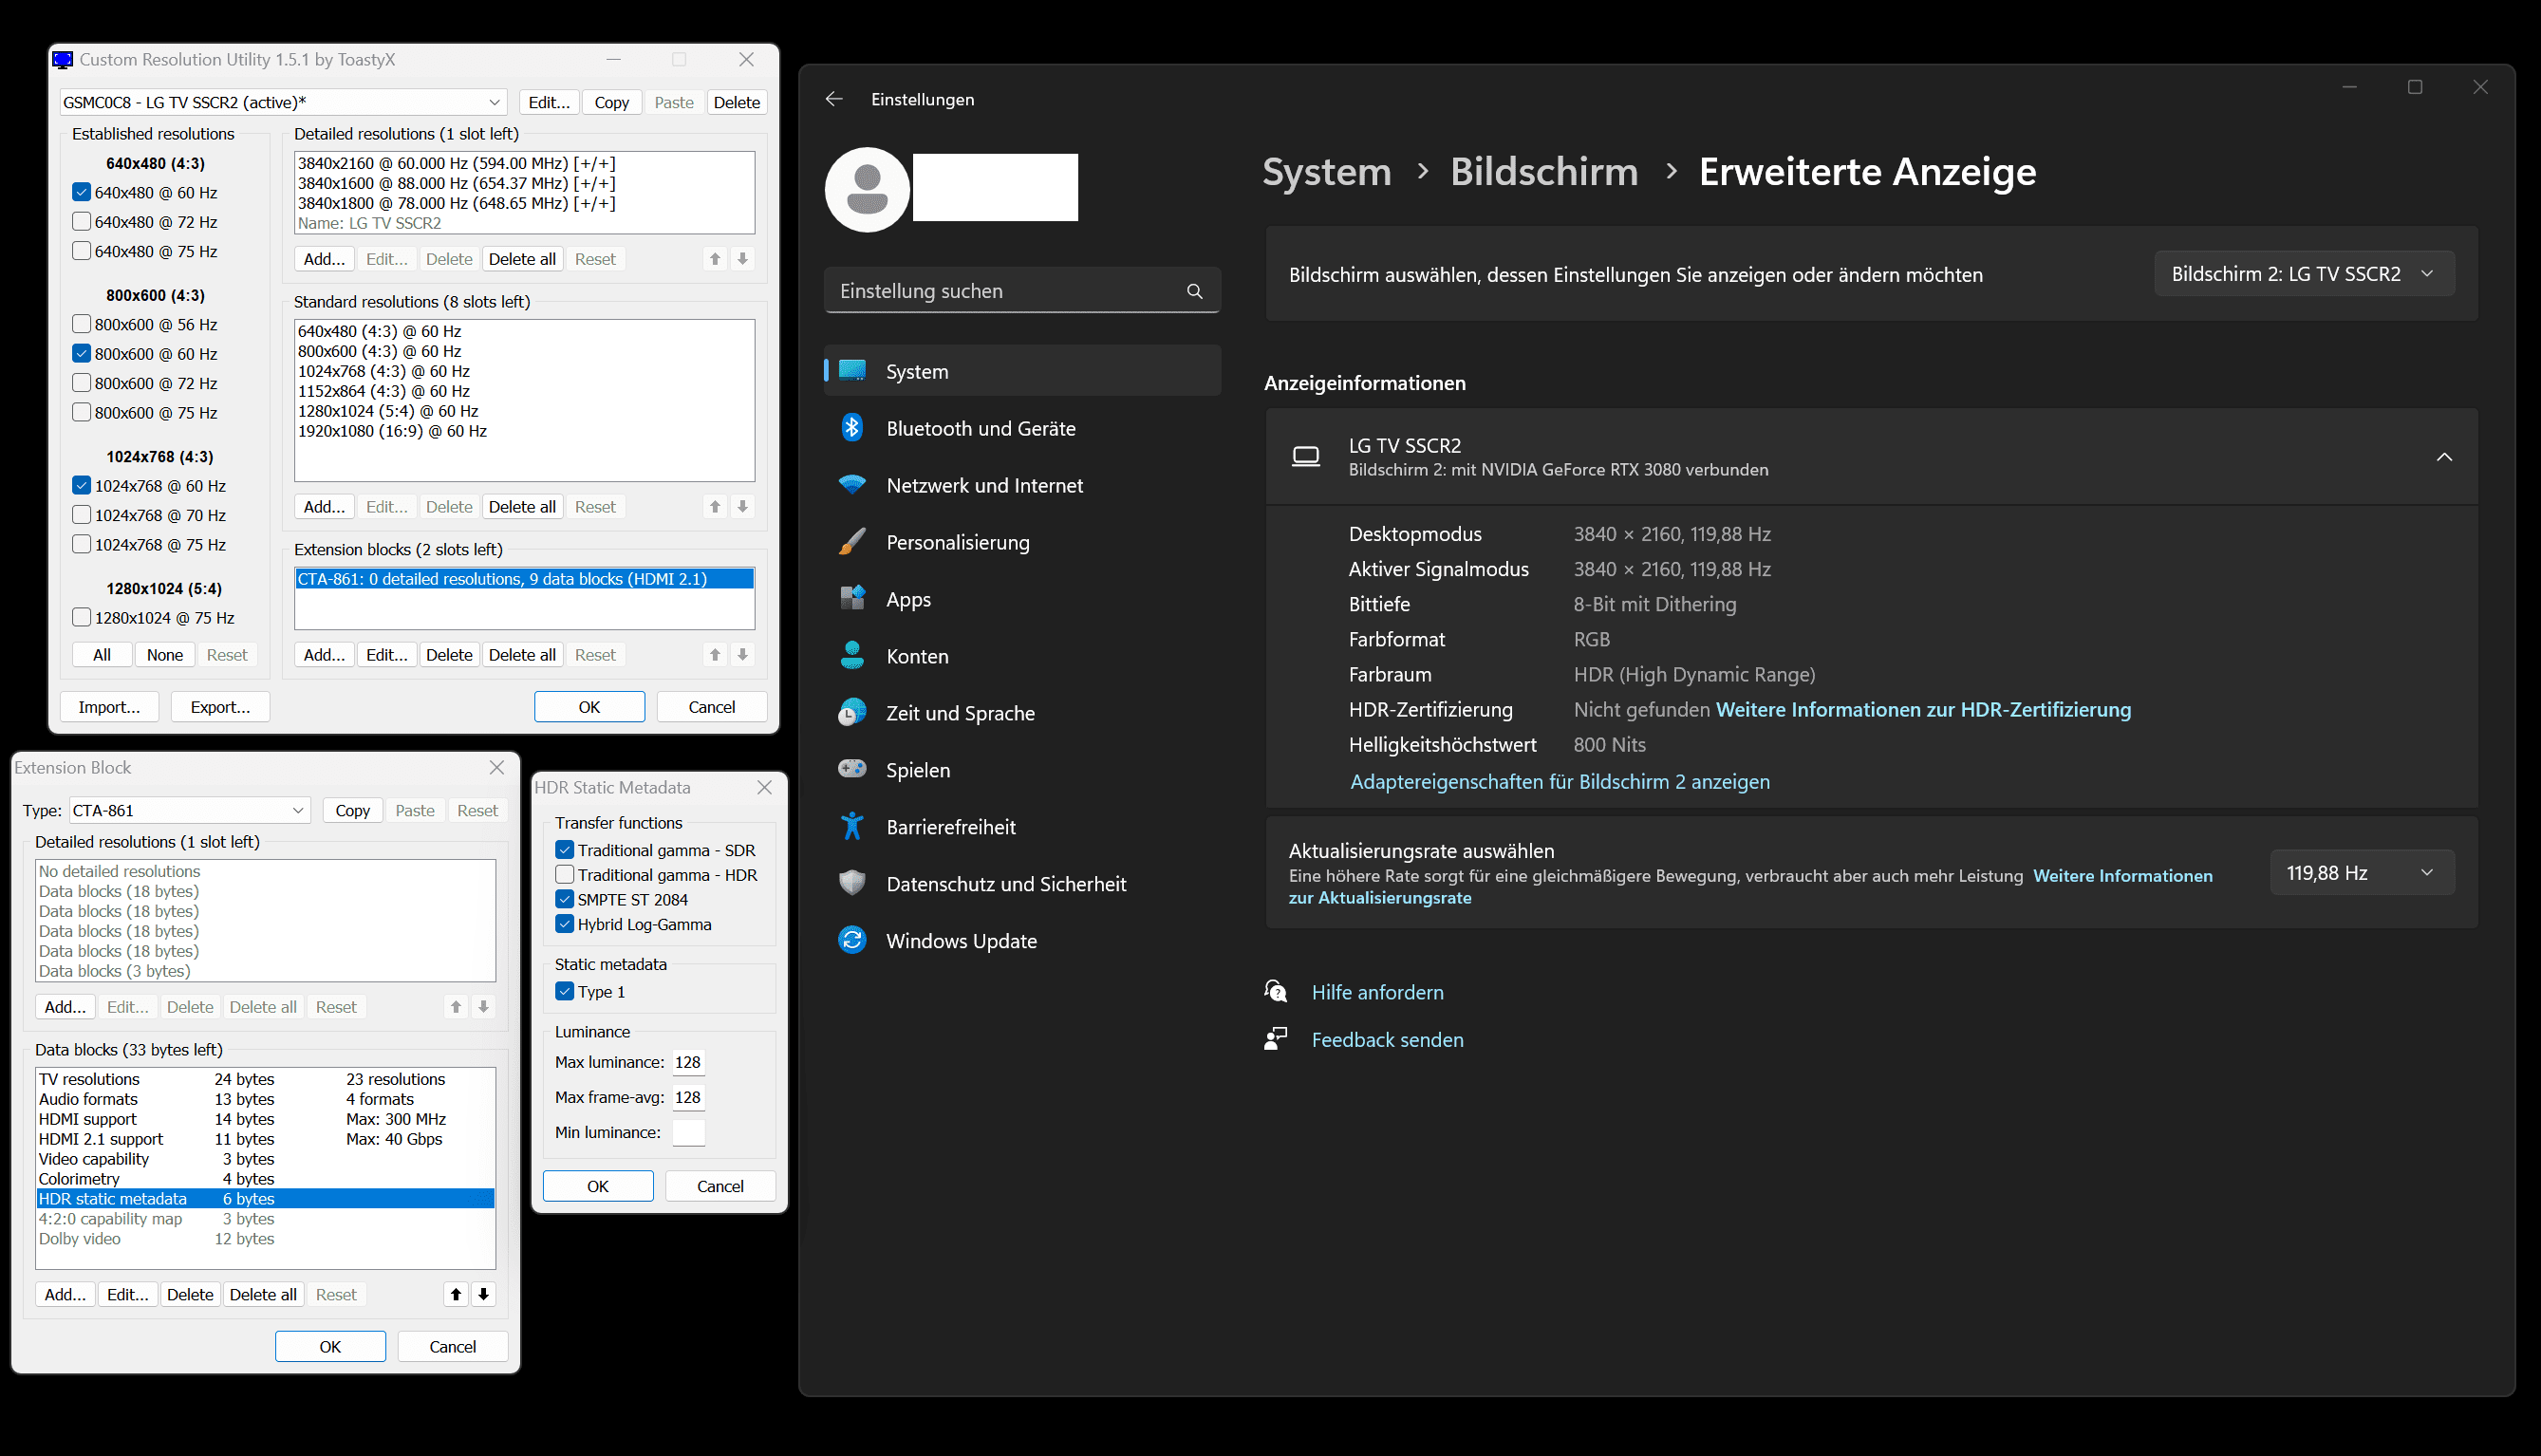Image resolution: width=2541 pixels, height=1456 pixels.
Task: Click the System breadcrumb heading
Action: pyautogui.click(x=1326, y=171)
